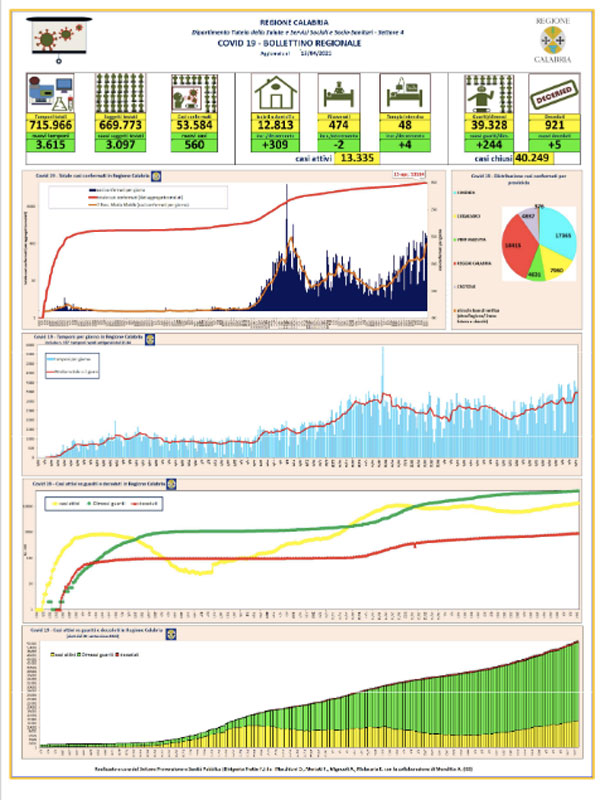Click the virus presentation board icon

point(59,40)
